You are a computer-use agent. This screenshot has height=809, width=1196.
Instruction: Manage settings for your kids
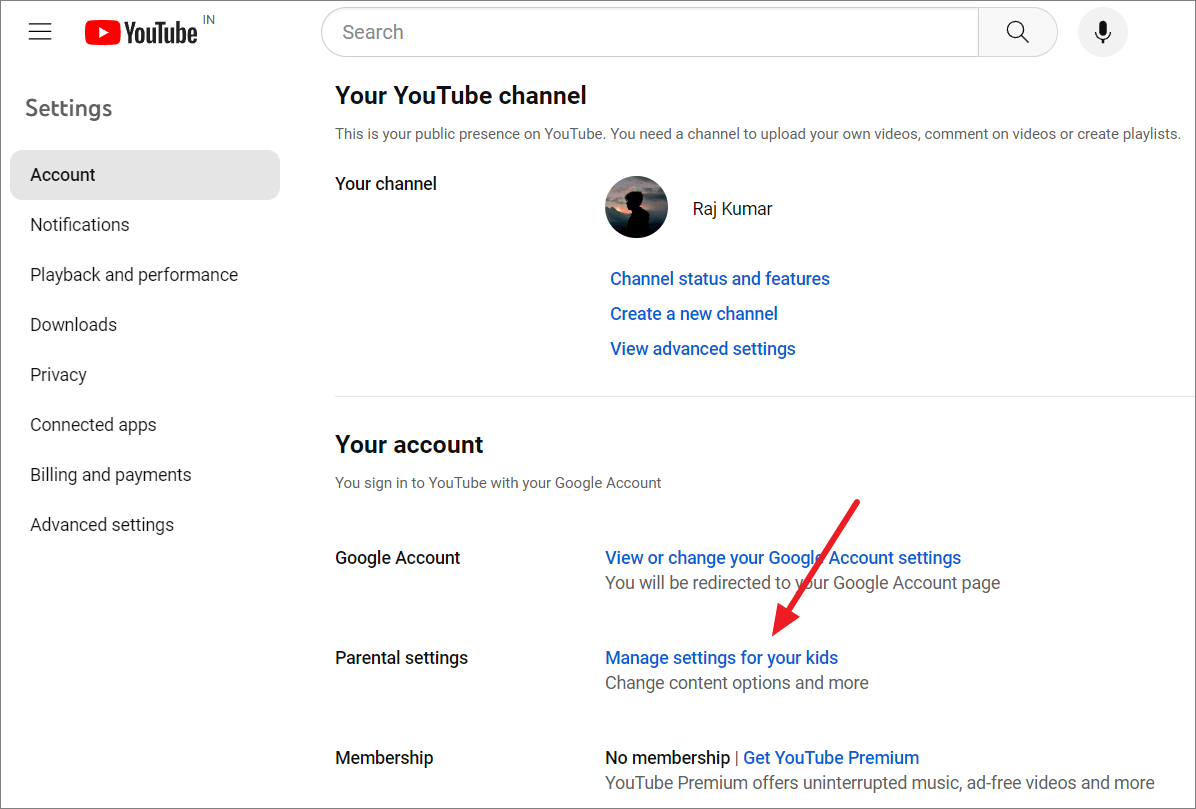tap(721, 657)
